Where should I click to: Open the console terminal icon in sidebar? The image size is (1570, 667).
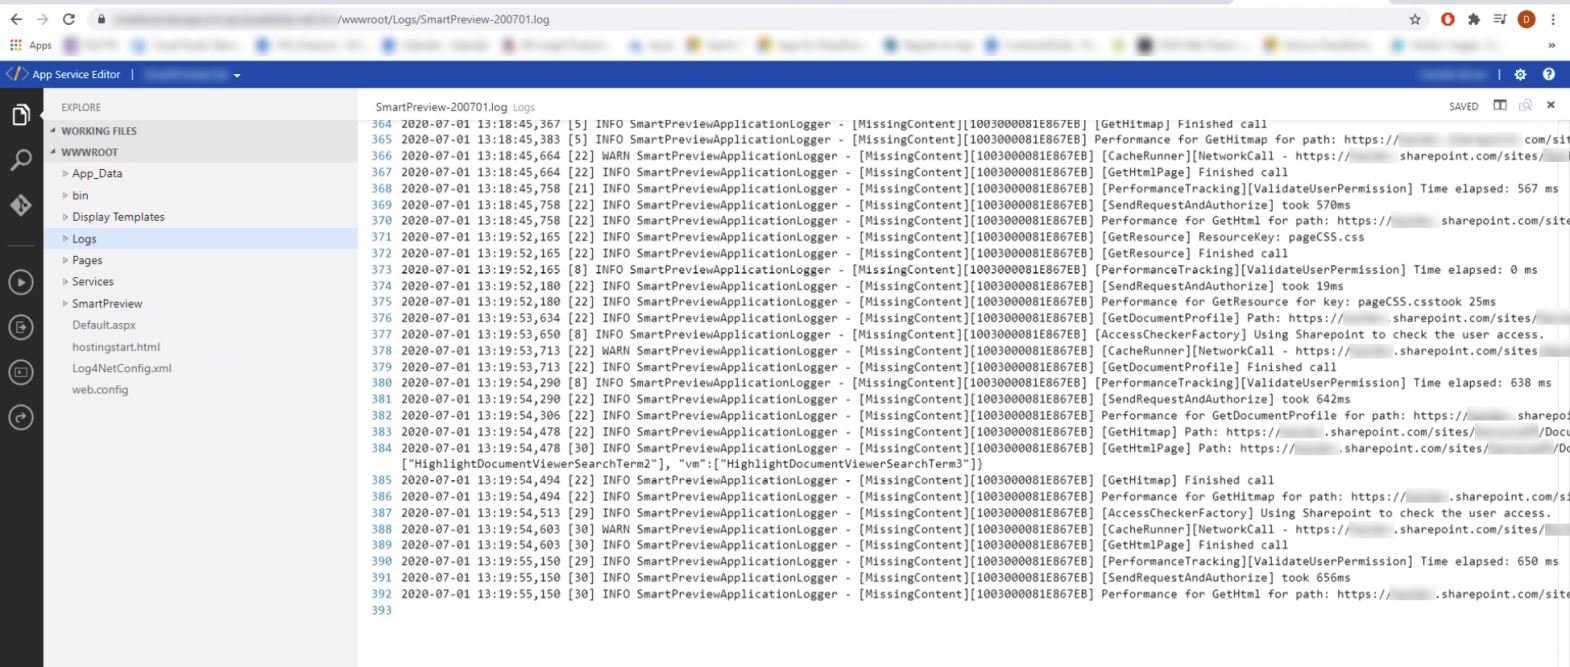(21, 372)
